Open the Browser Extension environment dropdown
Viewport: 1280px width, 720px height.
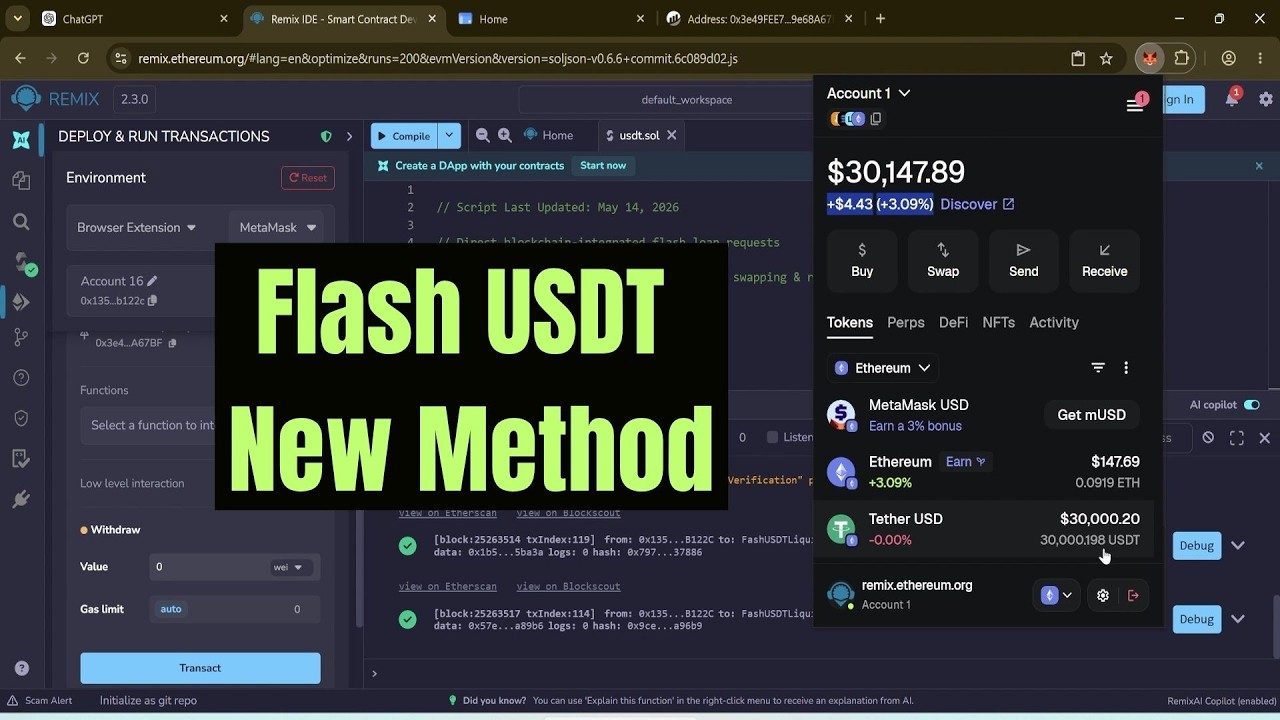pyautogui.click(x=136, y=227)
